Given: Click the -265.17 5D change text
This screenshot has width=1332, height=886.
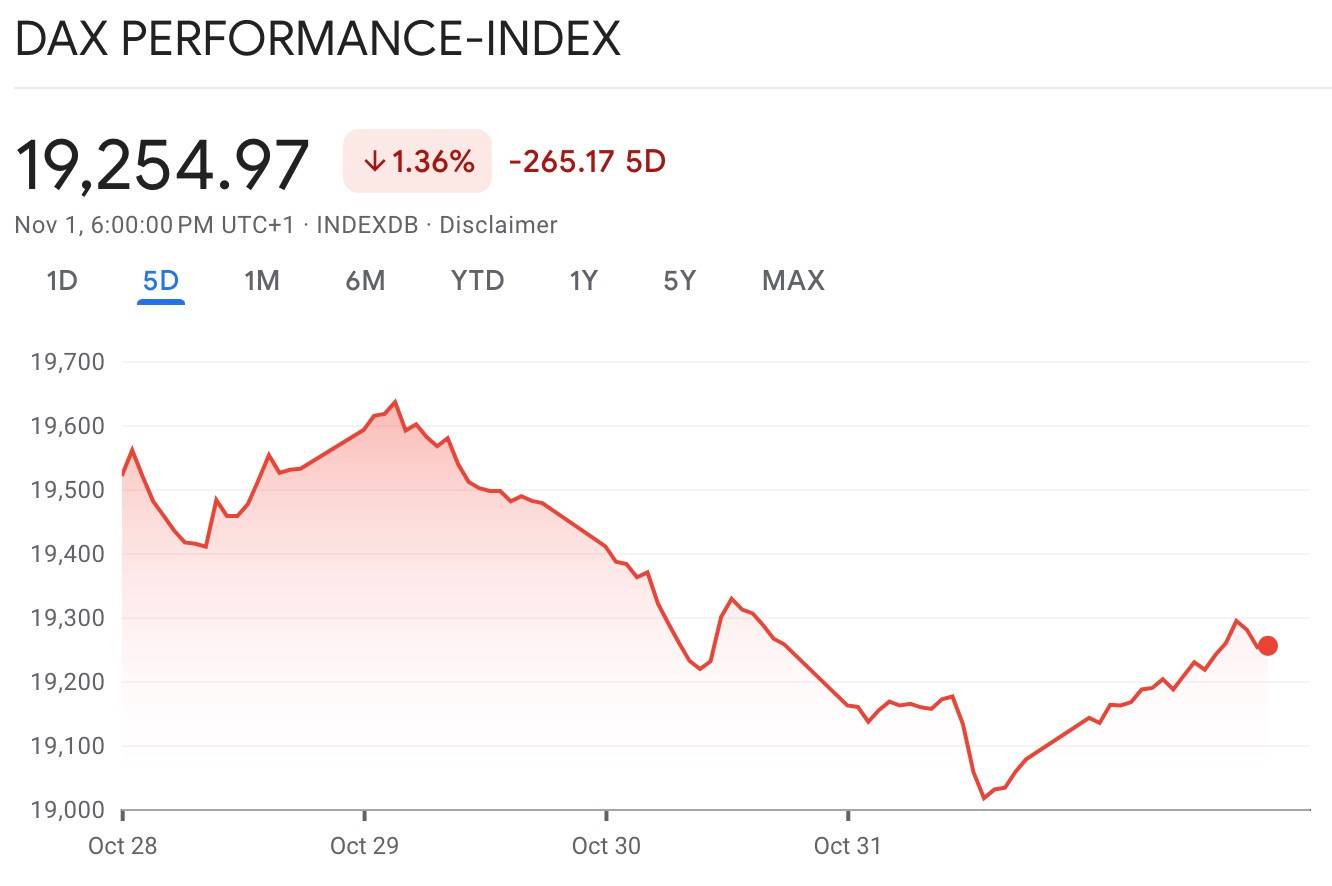Looking at the screenshot, I should point(587,161).
